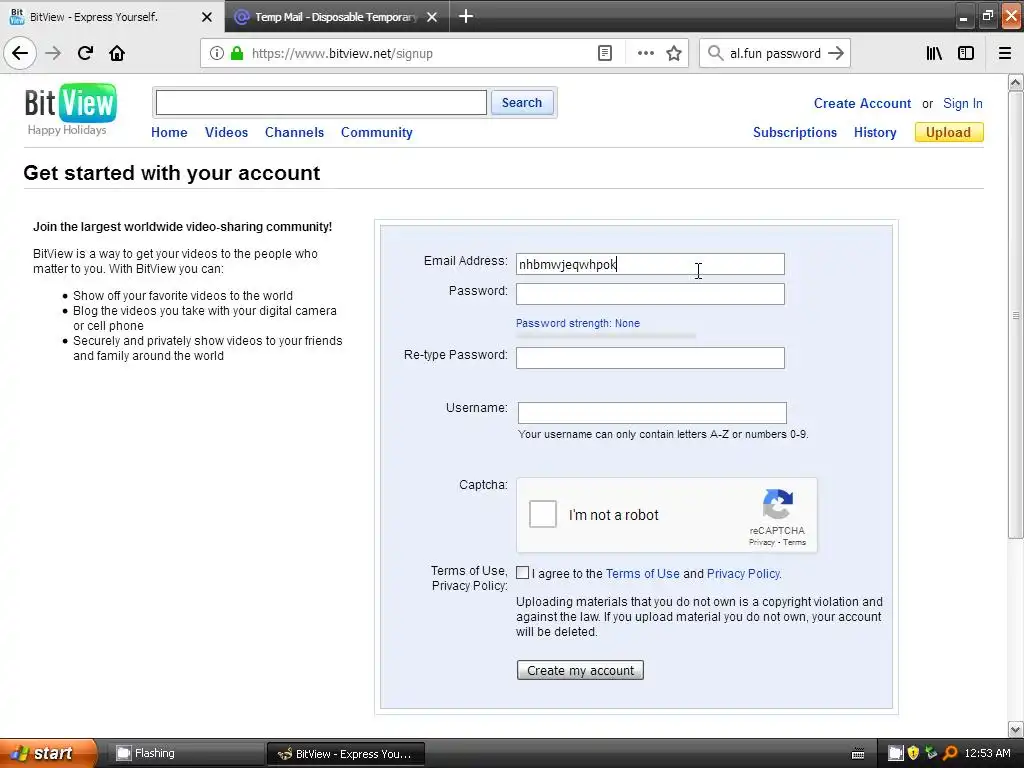Image resolution: width=1024 pixels, height=768 pixels.
Task: Open the Terms of Use link
Action: click(643, 573)
